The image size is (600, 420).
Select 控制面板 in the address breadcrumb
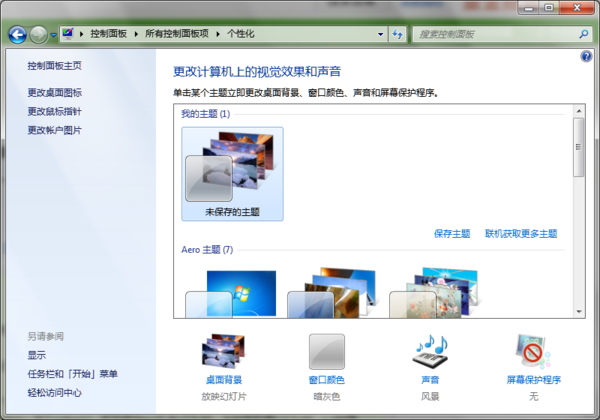tap(108, 34)
